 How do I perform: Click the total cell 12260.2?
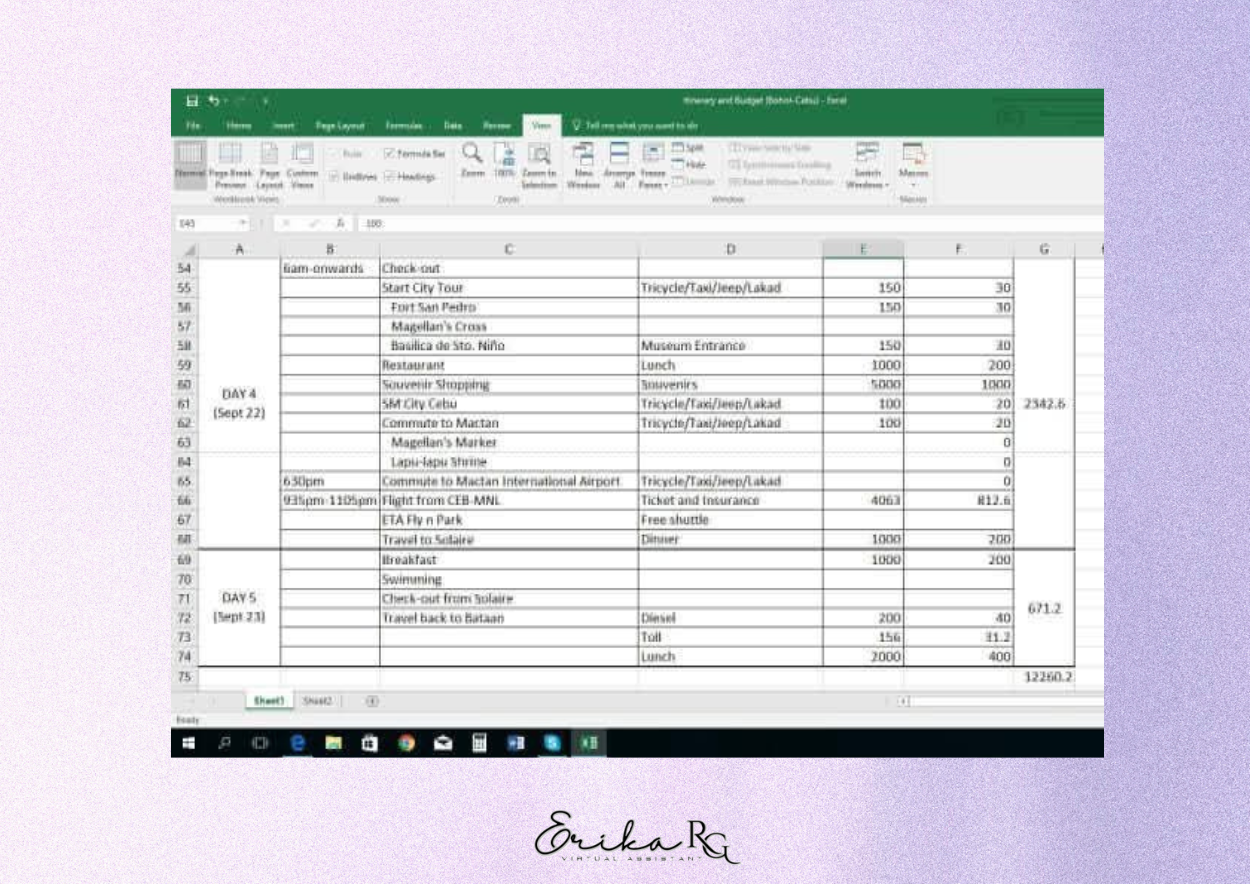click(x=1044, y=677)
